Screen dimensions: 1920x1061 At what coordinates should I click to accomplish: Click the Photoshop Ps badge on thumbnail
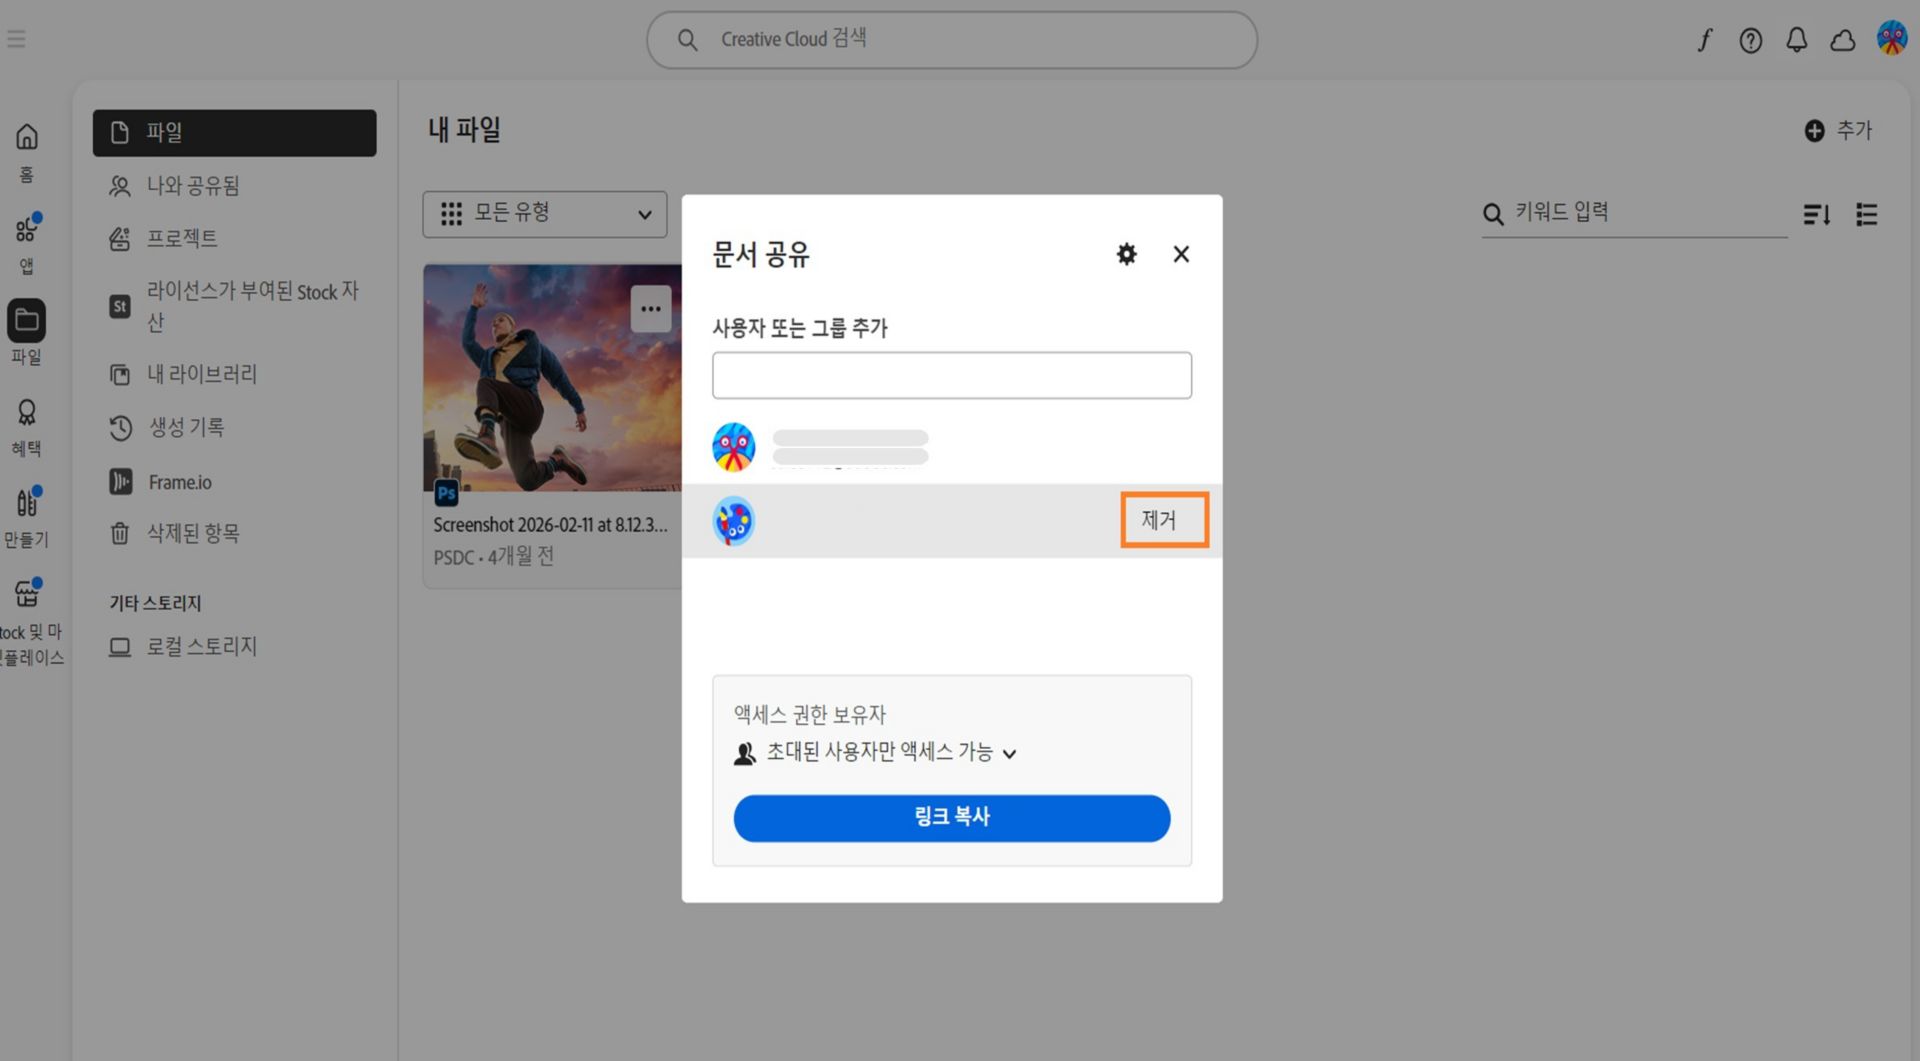[447, 493]
